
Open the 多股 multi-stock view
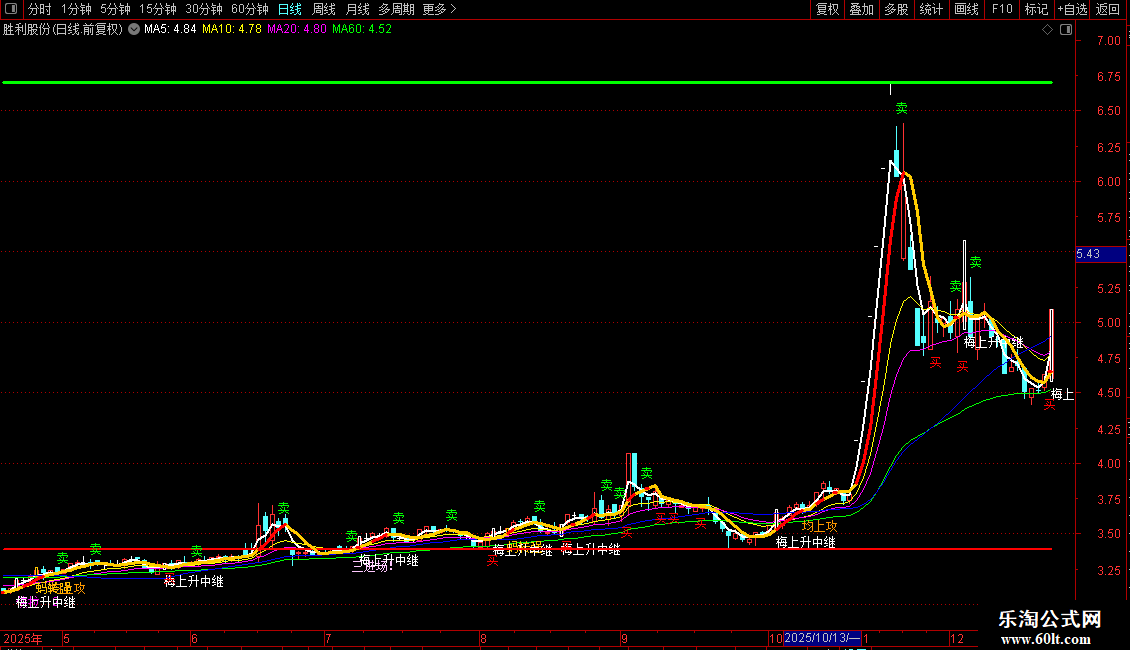[897, 9]
